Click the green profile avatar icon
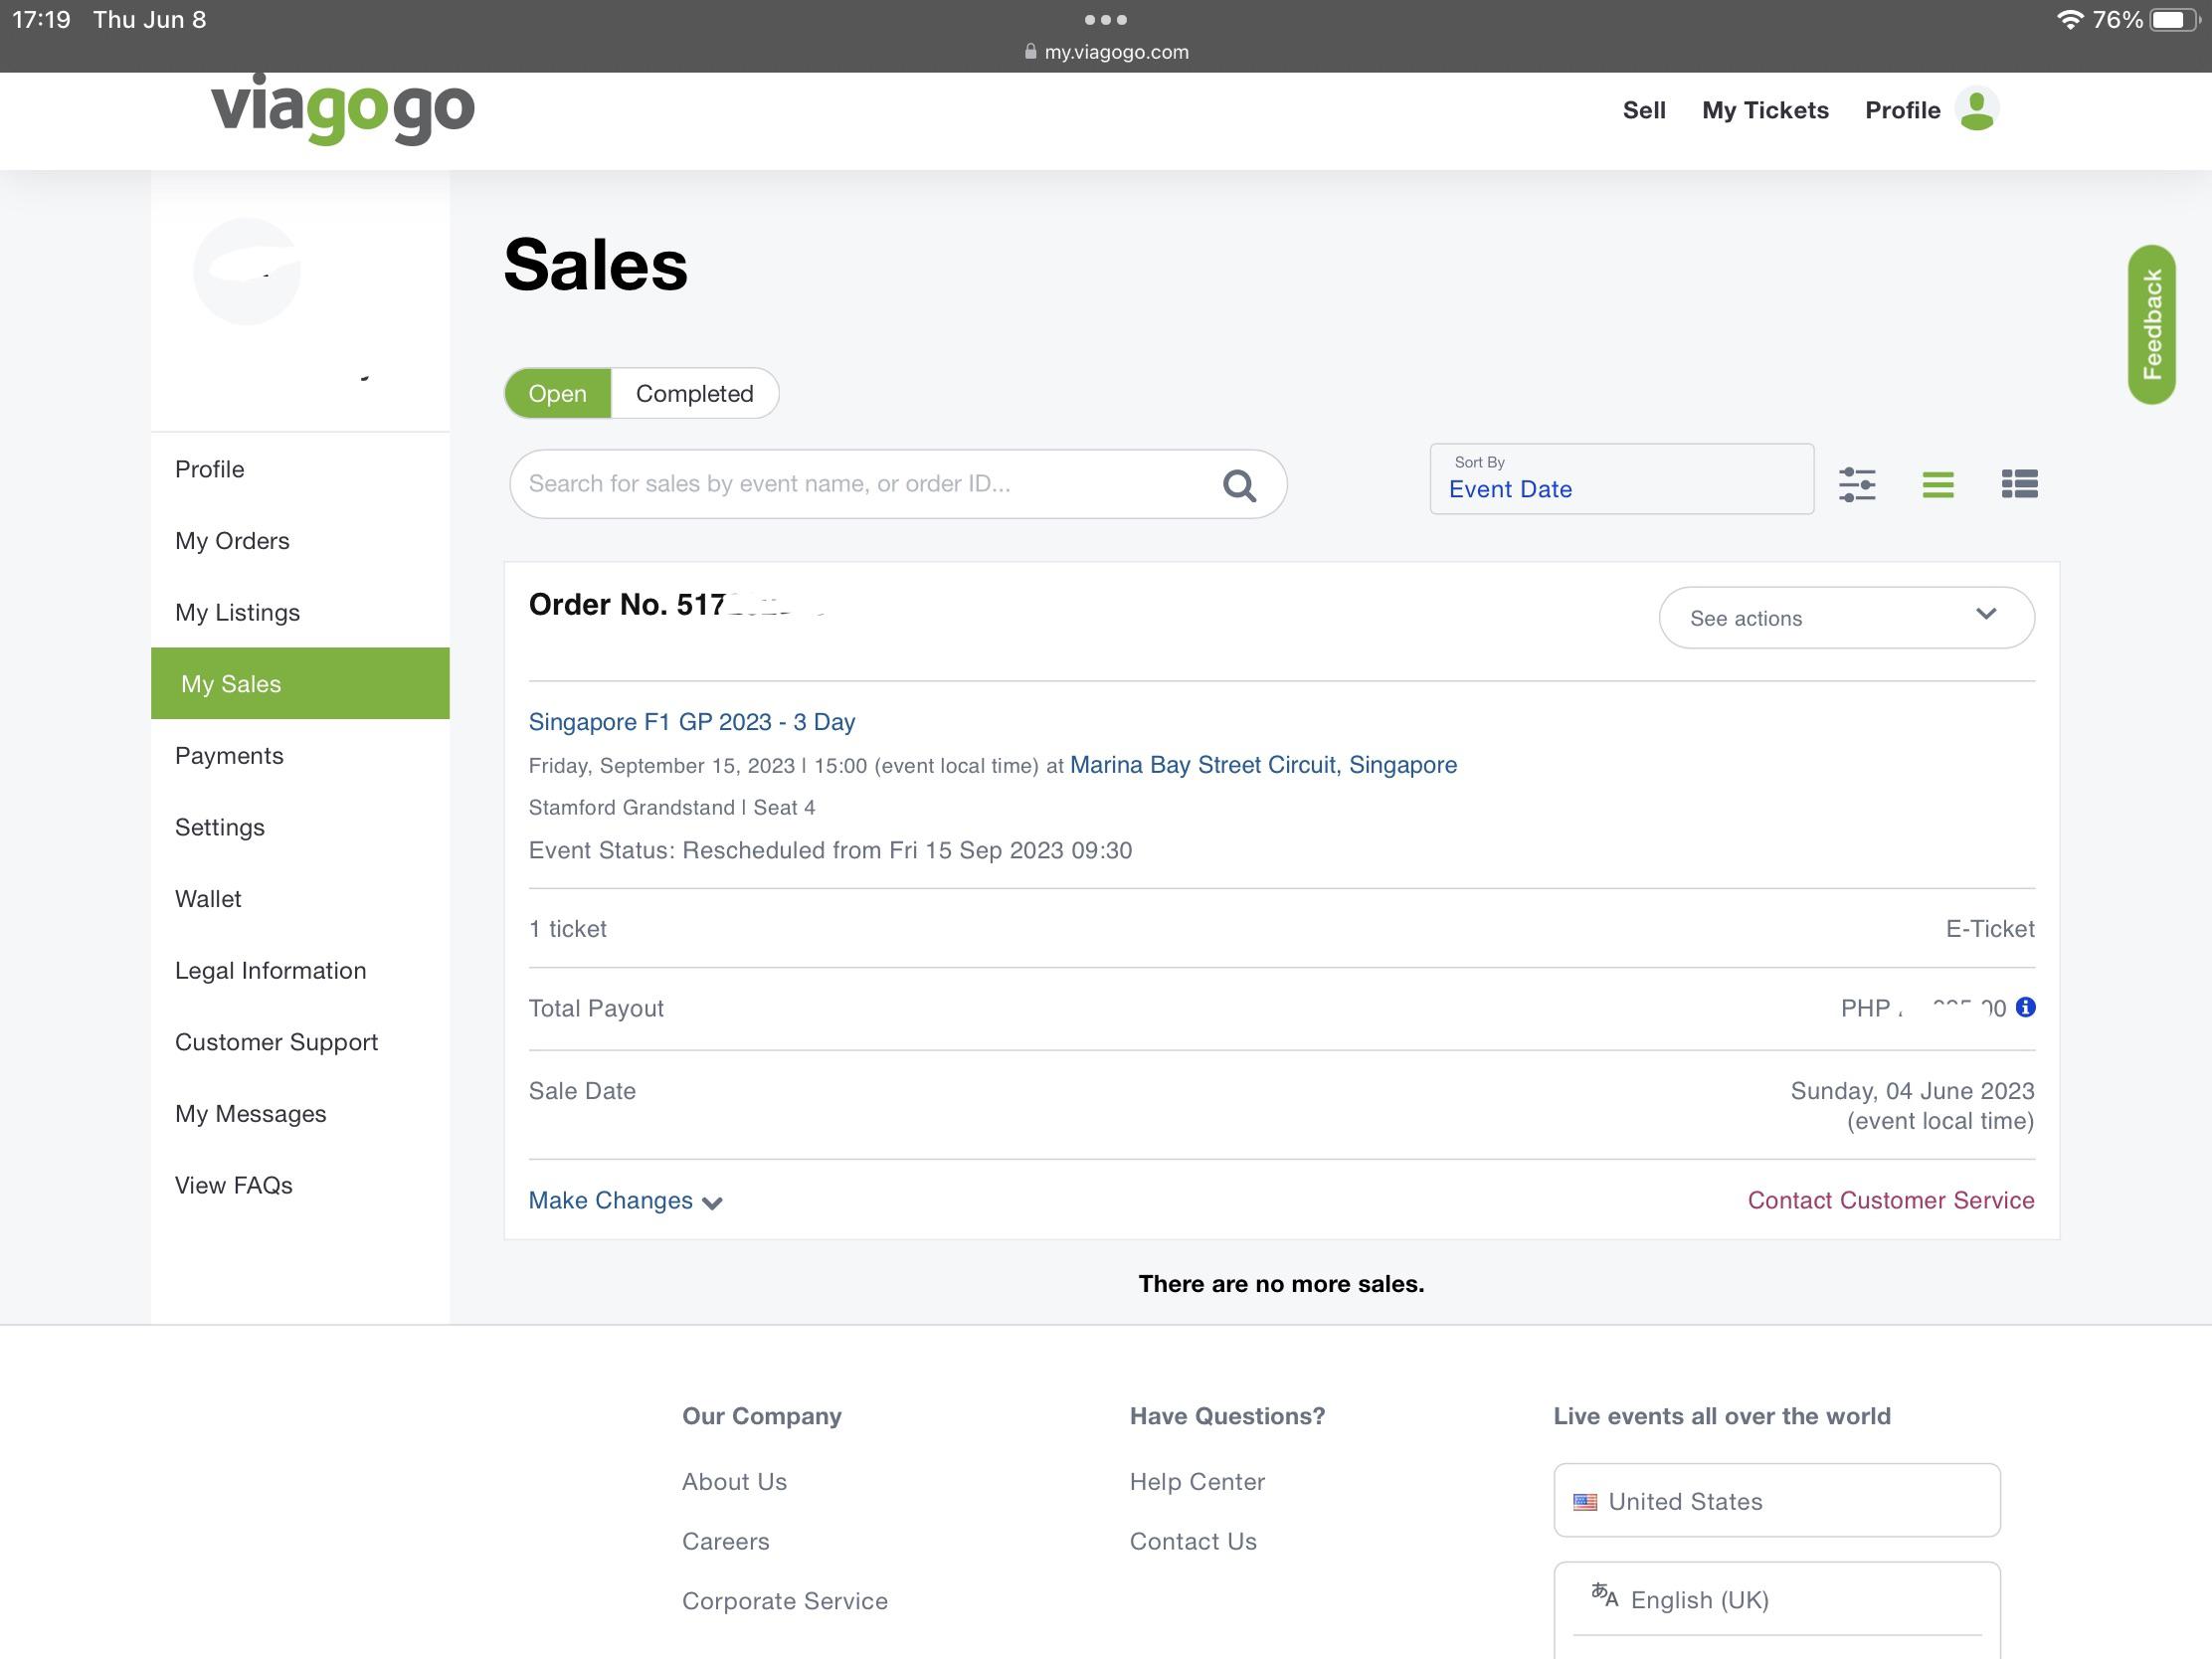Image resolution: width=2212 pixels, height=1659 pixels. (1976, 110)
